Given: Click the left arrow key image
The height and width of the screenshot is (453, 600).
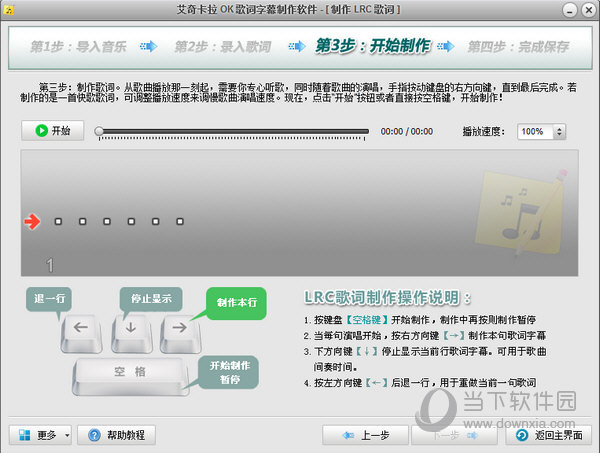Looking at the screenshot, I should coord(82,333).
